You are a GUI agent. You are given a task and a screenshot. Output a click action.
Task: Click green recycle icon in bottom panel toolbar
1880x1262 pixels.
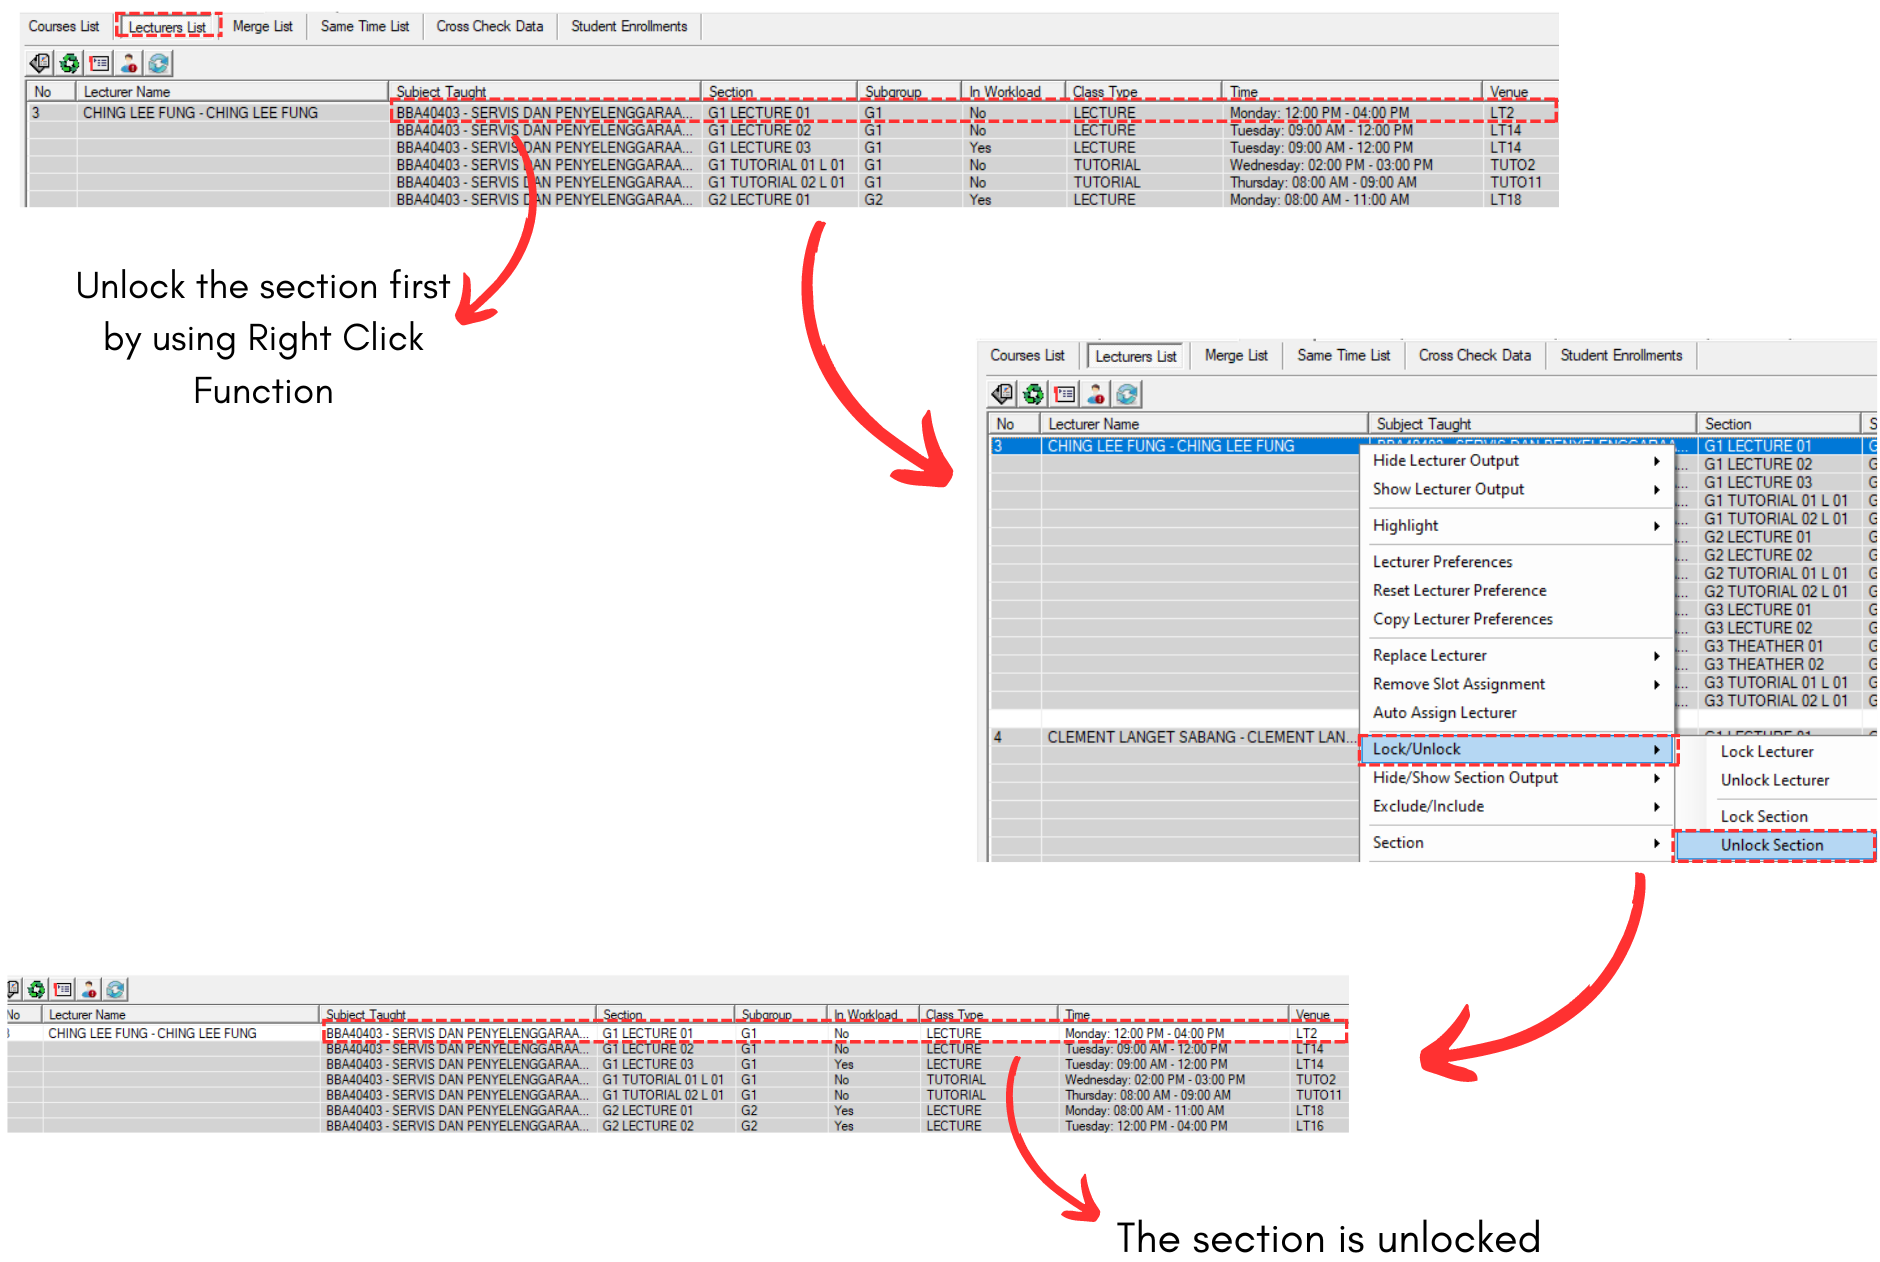point(37,990)
